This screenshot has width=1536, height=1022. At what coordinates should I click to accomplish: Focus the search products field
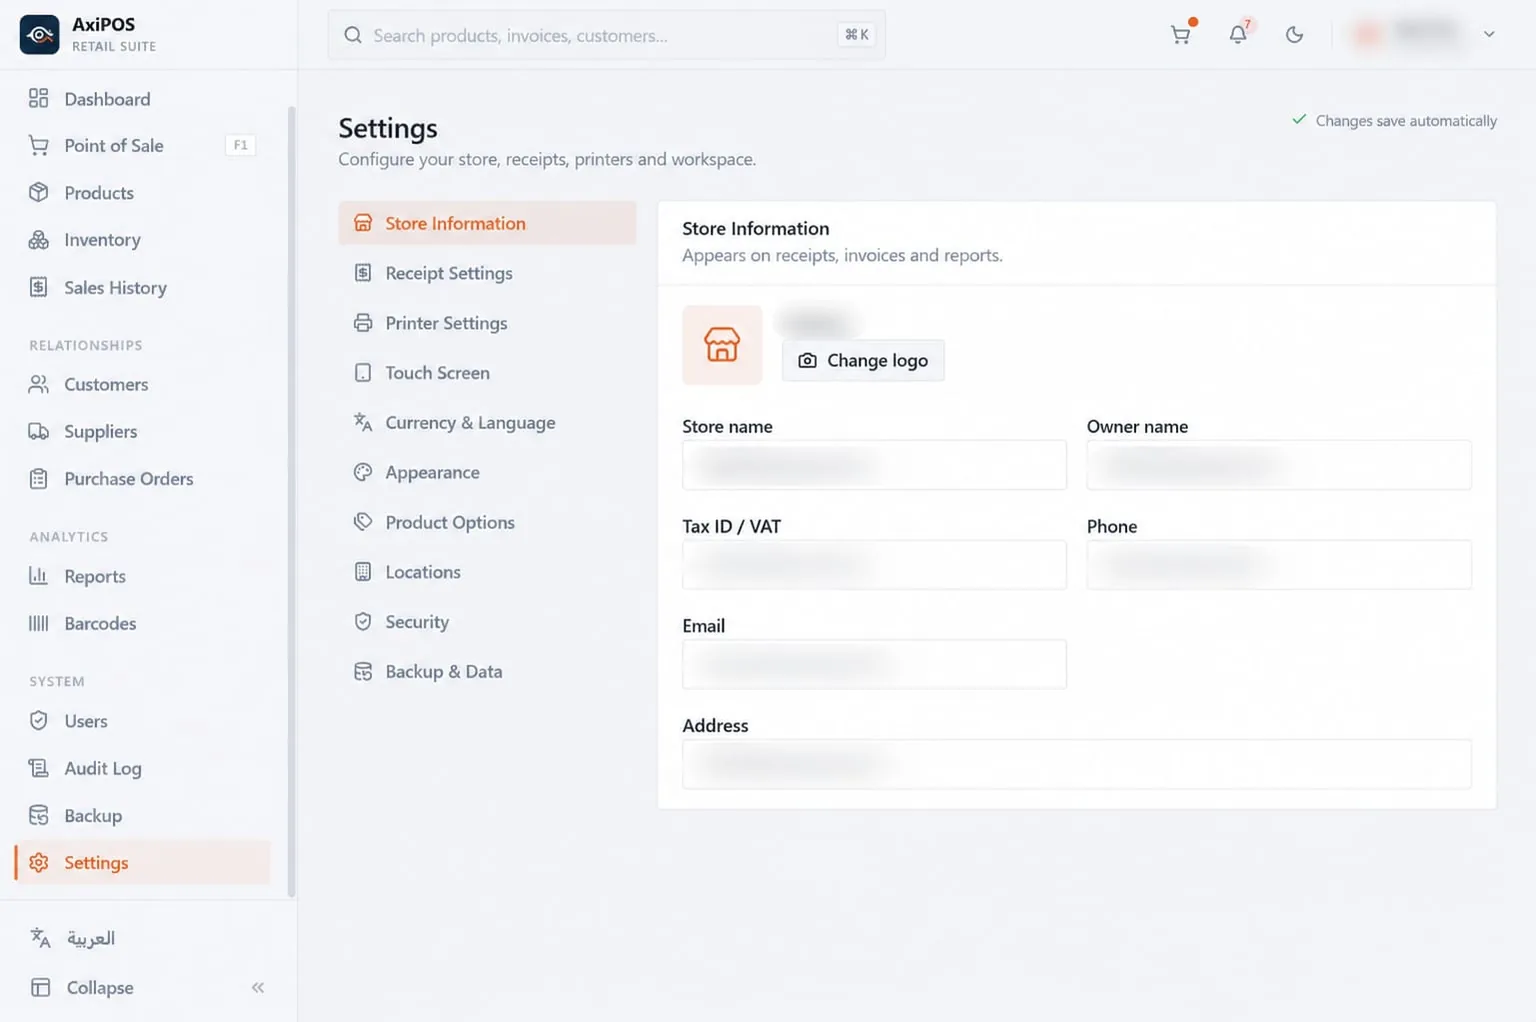(606, 35)
